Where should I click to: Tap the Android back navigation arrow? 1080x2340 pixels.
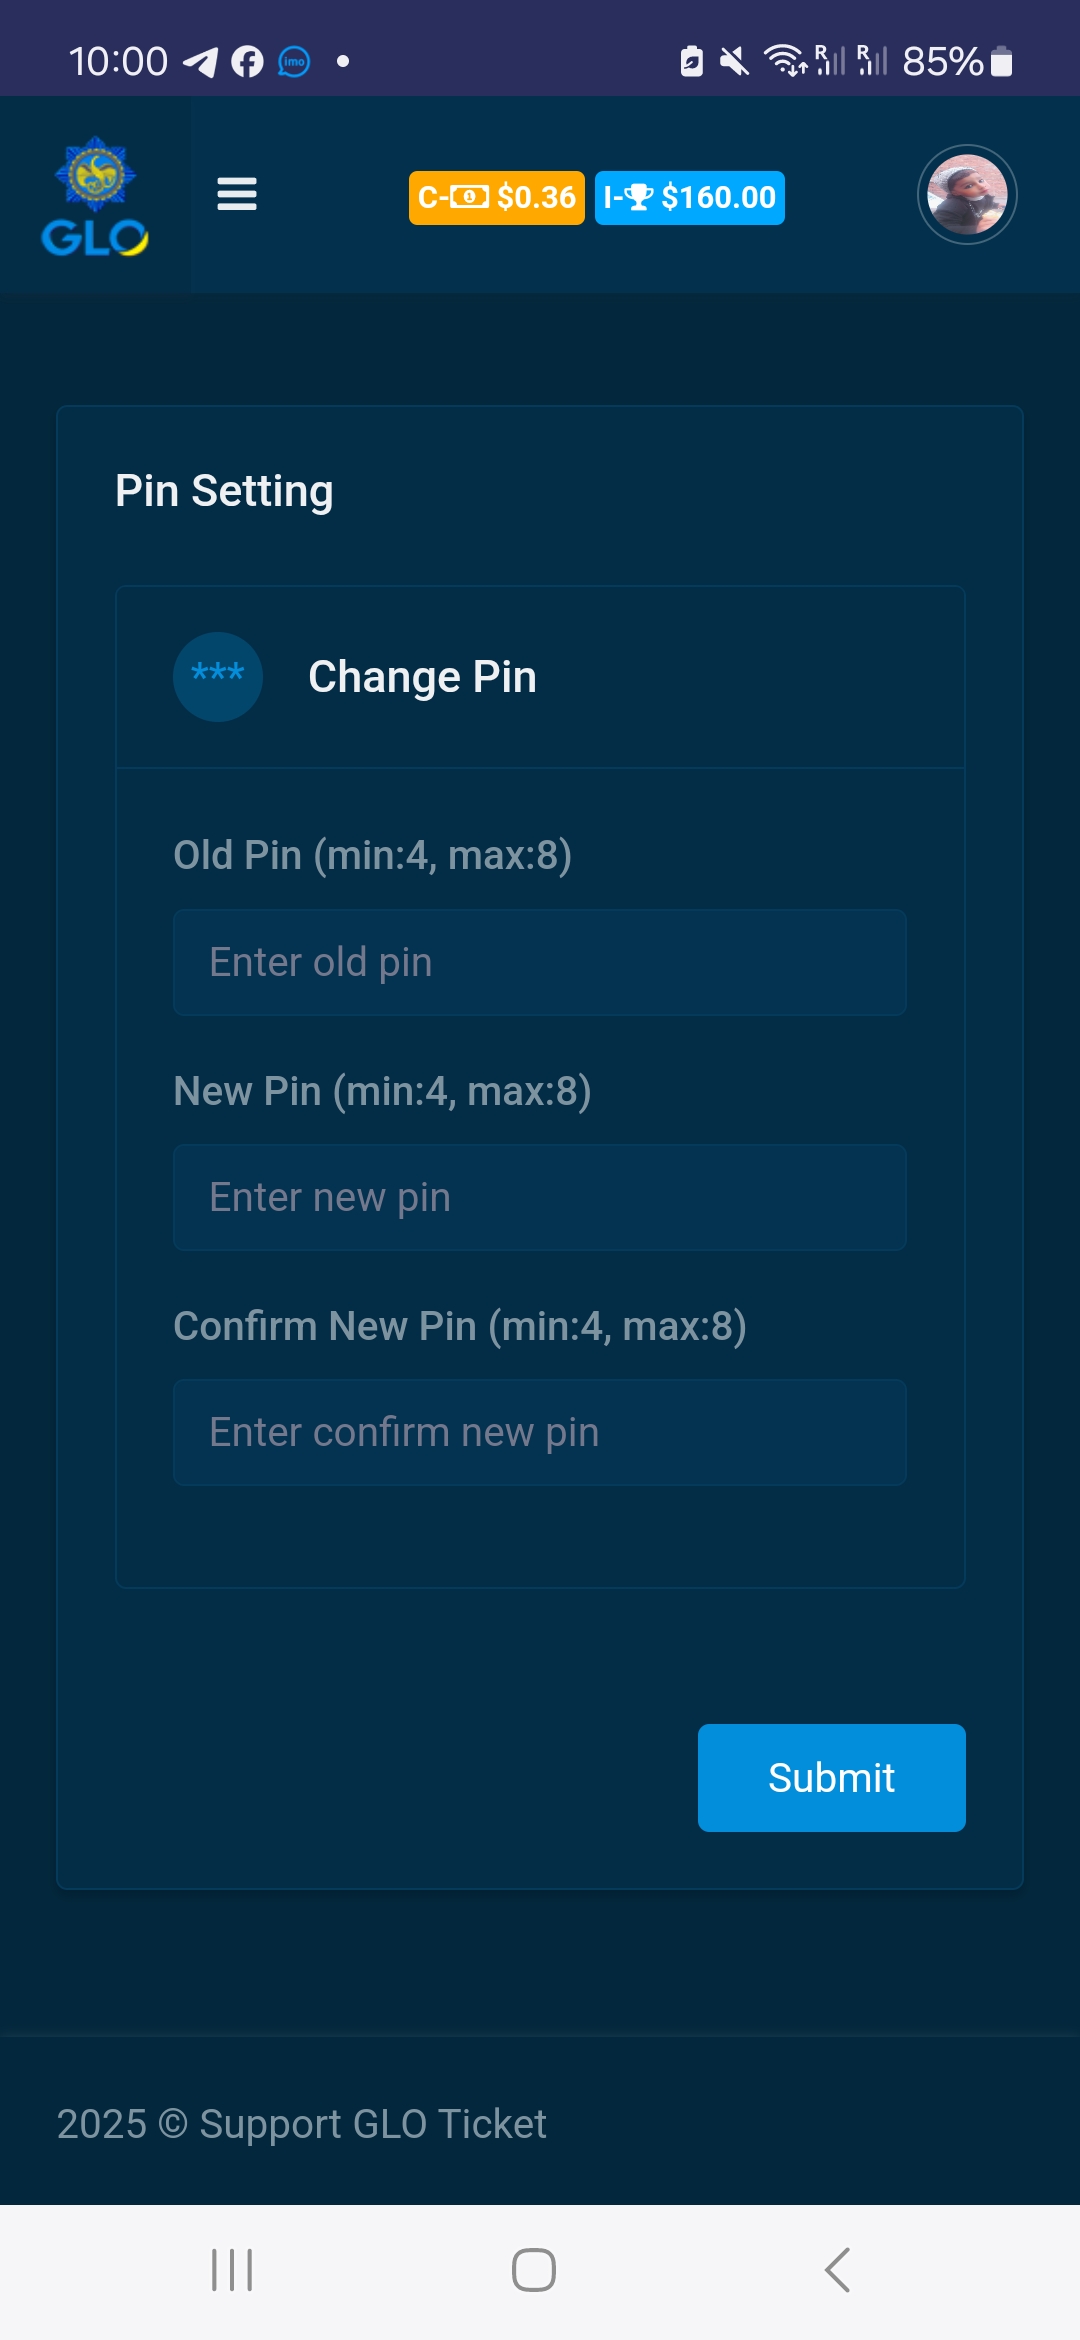pyautogui.click(x=838, y=2270)
